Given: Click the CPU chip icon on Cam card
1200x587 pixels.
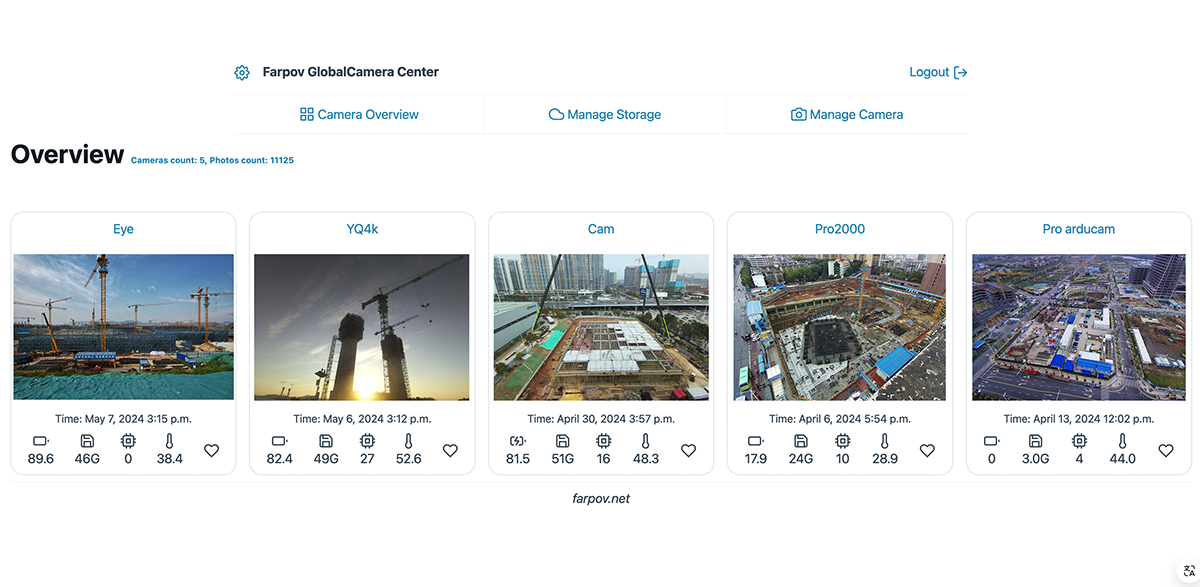Looking at the screenshot, I should pos(603,441).
